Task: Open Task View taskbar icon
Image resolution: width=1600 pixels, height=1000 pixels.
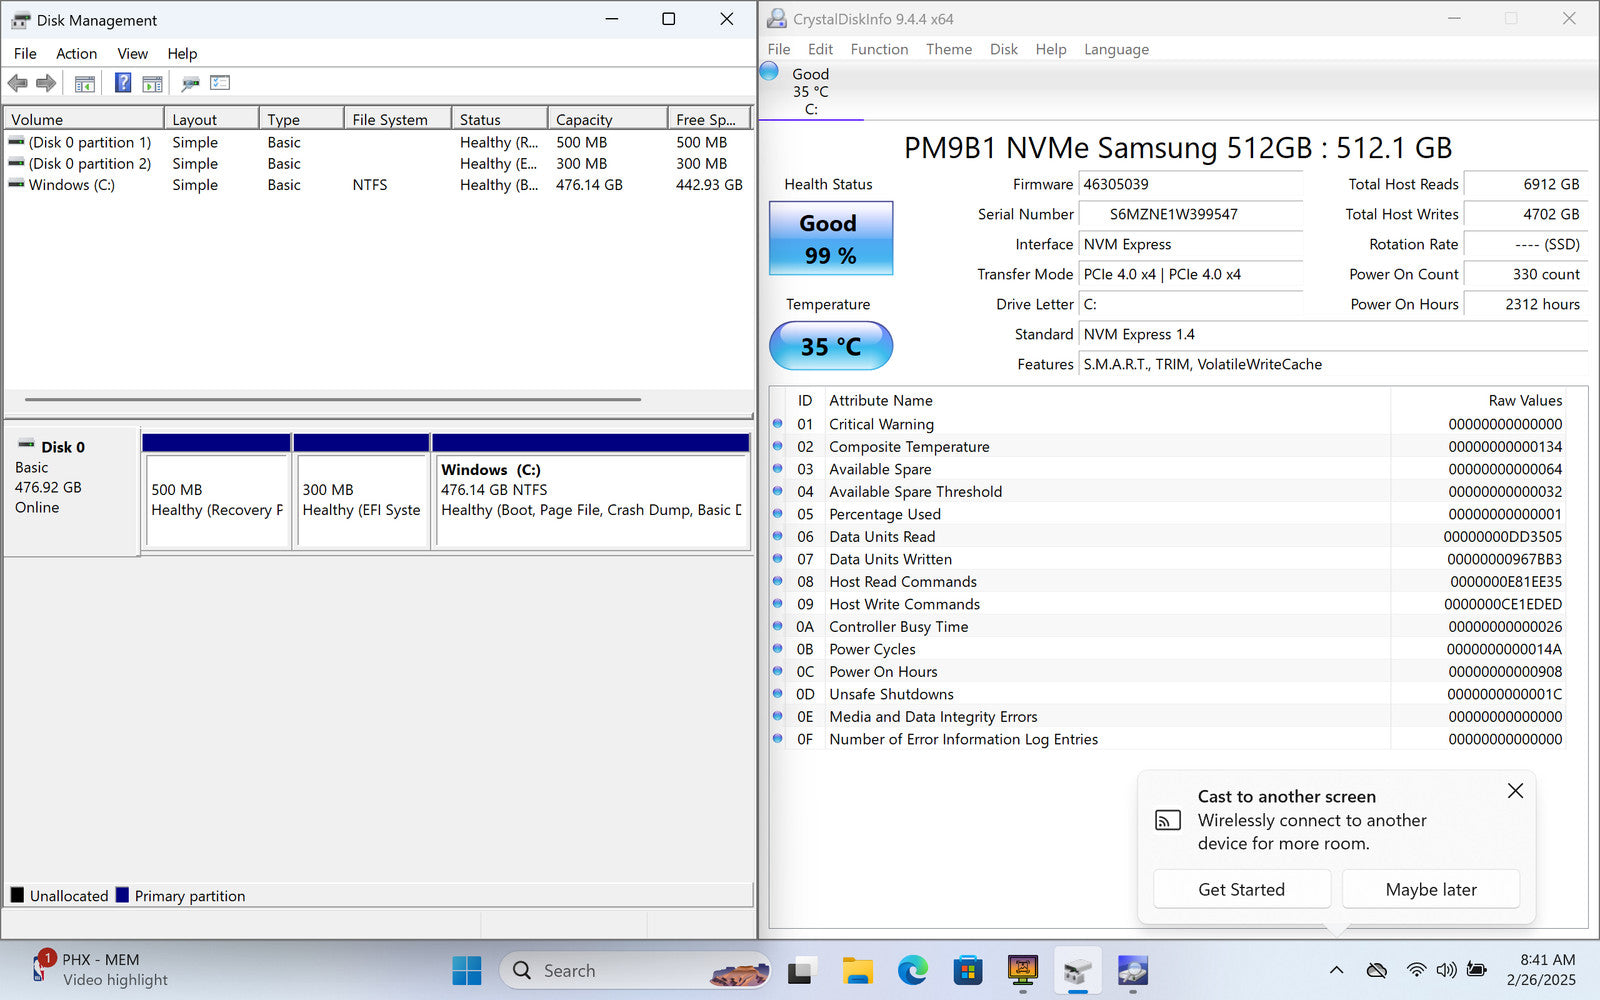Action: 800,970
